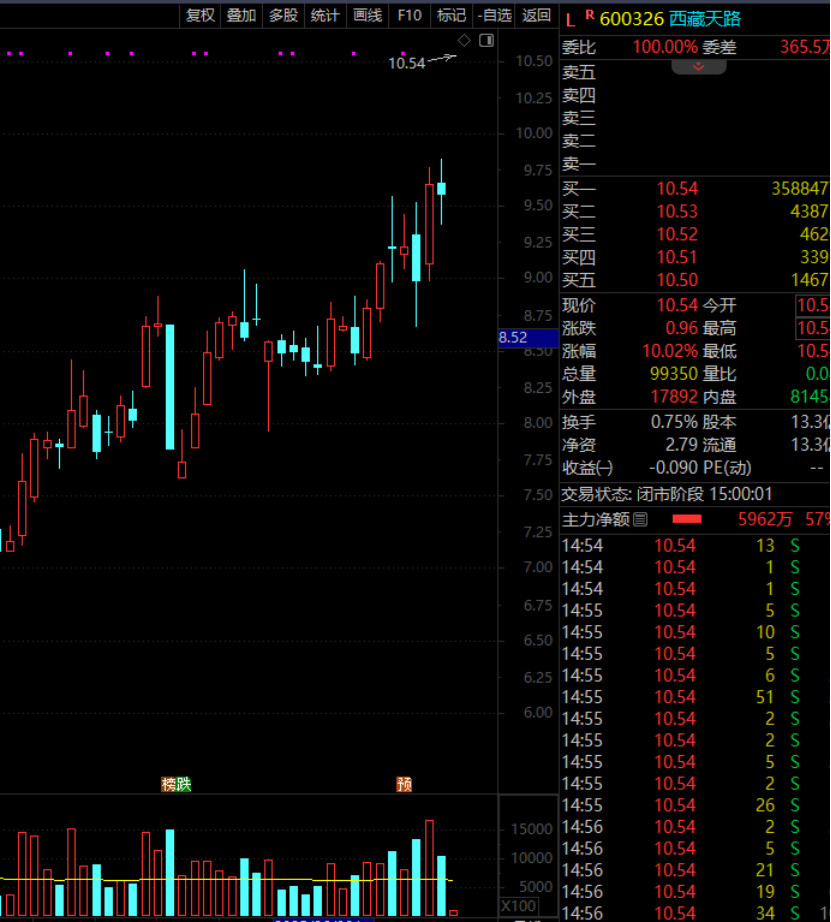The image size is (831, 922).
Task: Select the 买四 bid price 10.51
Action: click(677, 257)
